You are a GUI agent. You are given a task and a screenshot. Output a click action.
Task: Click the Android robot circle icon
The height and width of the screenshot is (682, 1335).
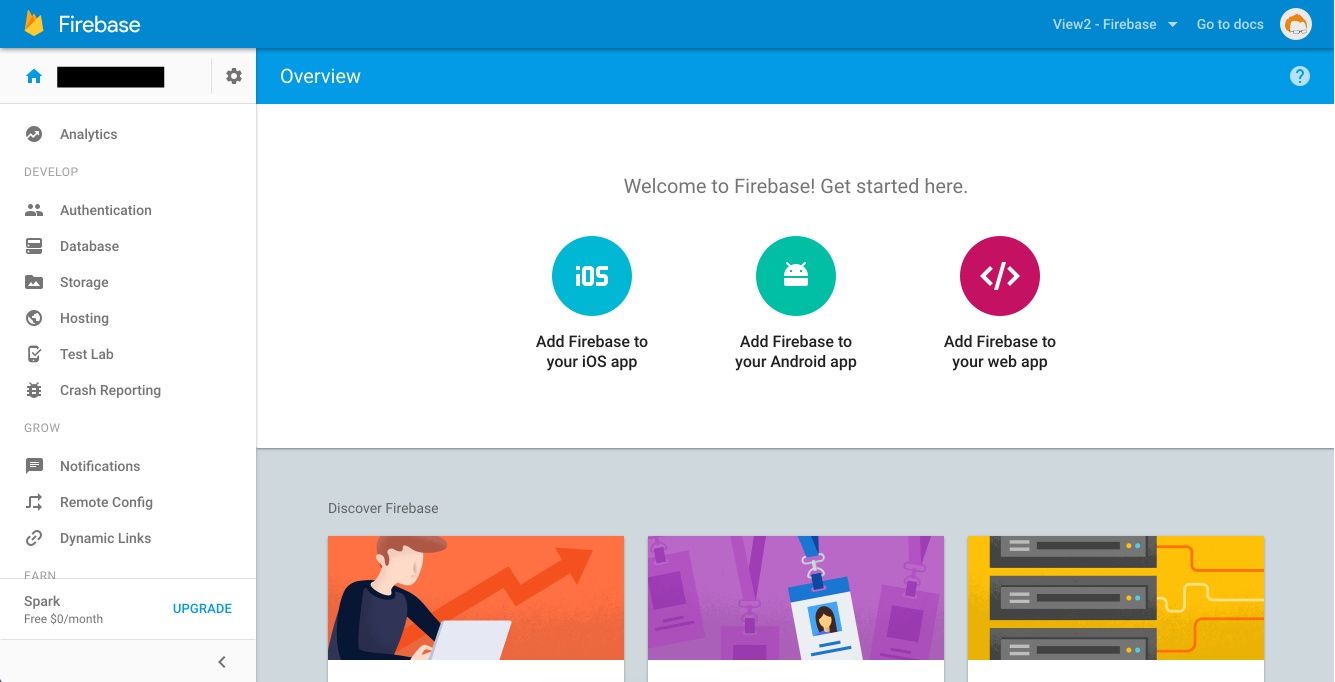796,276
